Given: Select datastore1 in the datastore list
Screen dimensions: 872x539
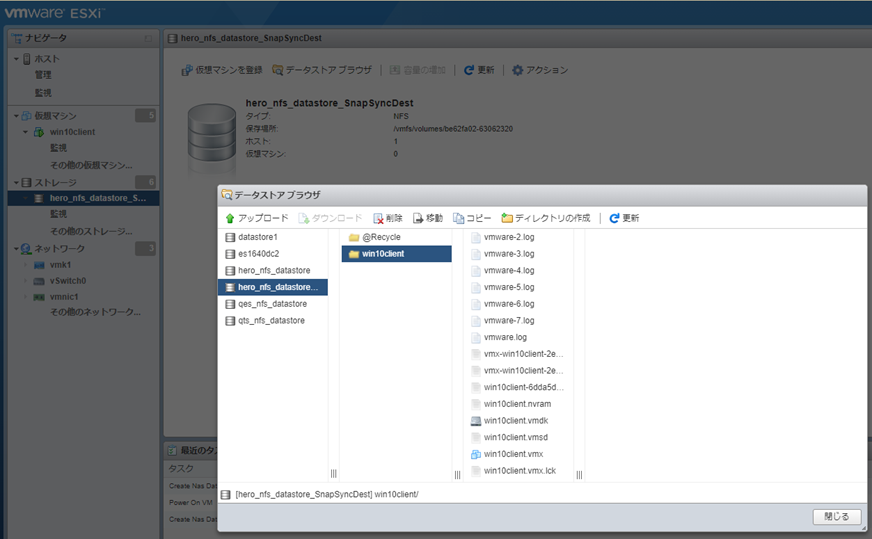Looking at the screenshot, I should click(257, 237).
